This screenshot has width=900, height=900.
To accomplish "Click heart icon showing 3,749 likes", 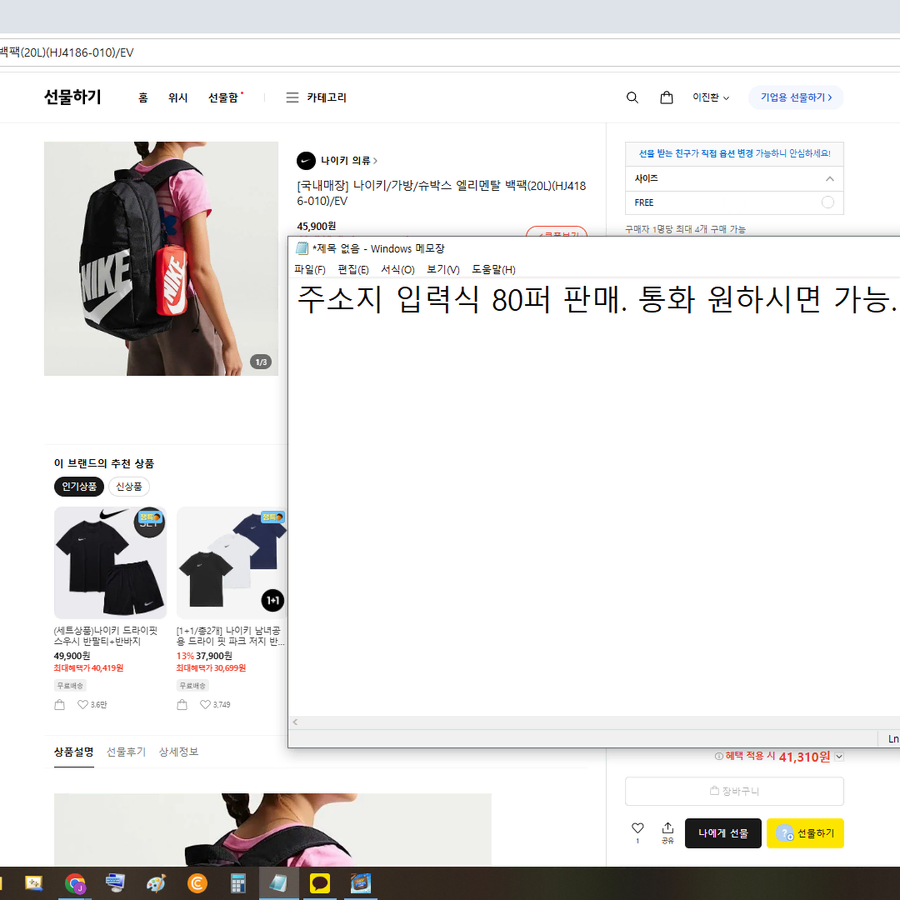I will (x=205, y=704).
